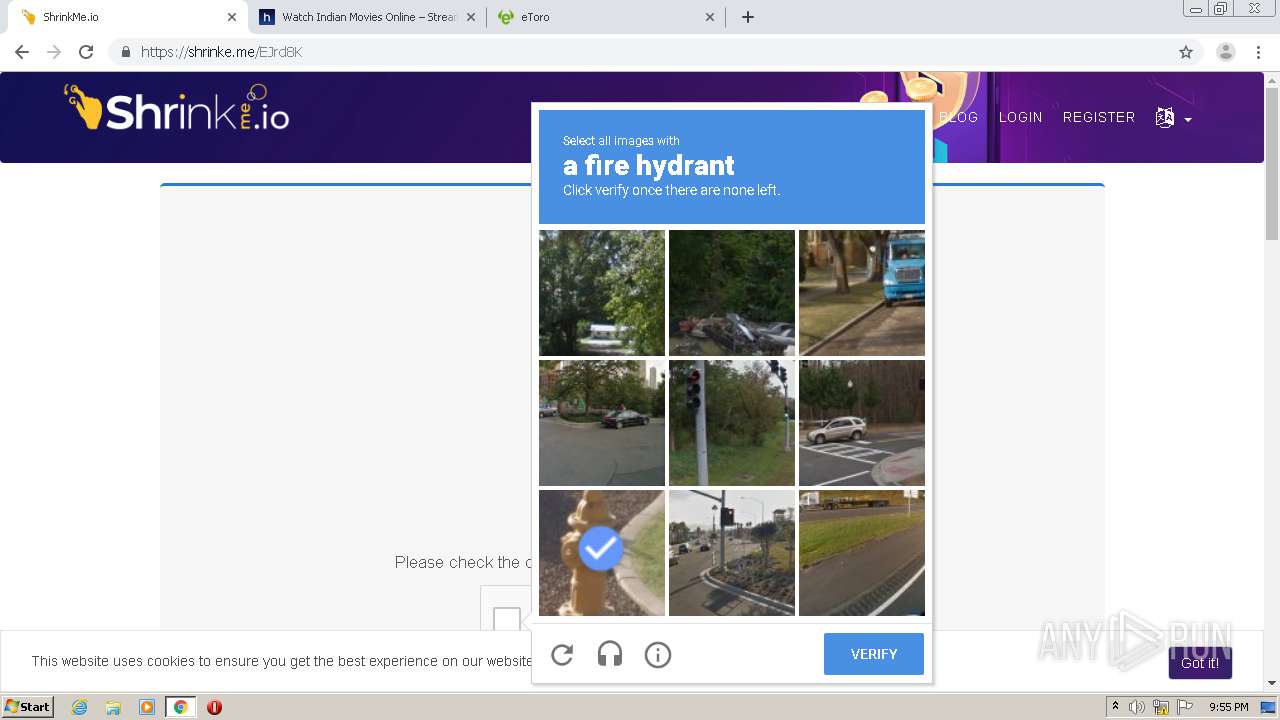This screenshot has width=1280, height=720.
Task: Click the ShrinkMe.io logo
Action: (x=177, y=108)
